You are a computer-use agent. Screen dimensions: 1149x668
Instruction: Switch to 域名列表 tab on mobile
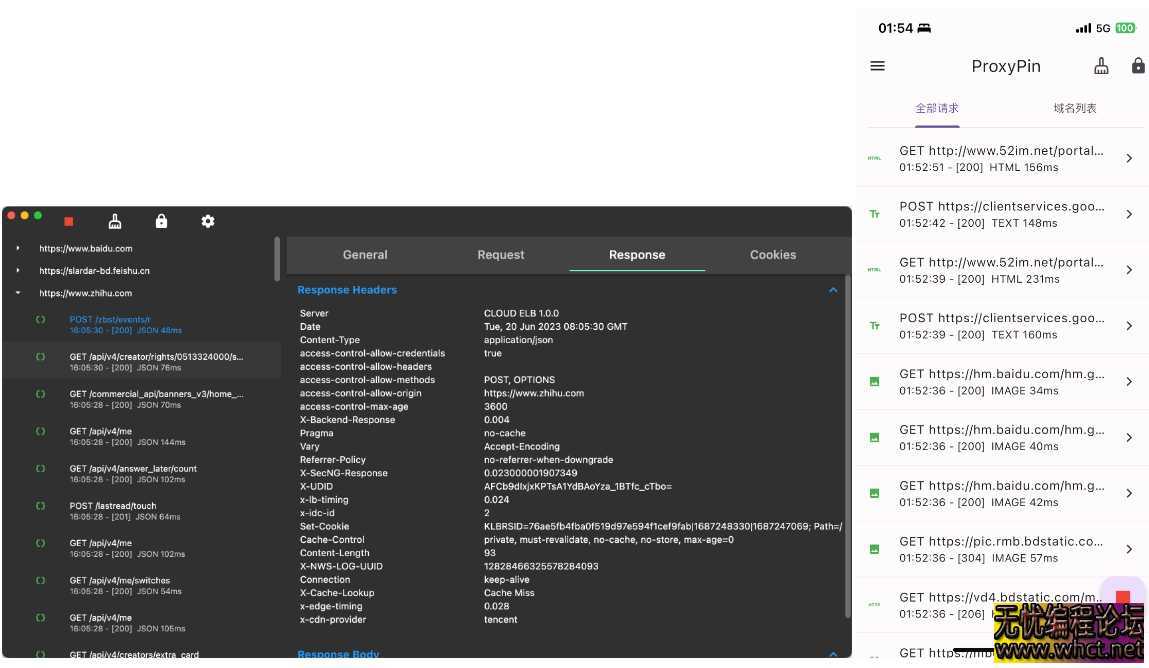pyautogui.click(x=1074, y=108)
